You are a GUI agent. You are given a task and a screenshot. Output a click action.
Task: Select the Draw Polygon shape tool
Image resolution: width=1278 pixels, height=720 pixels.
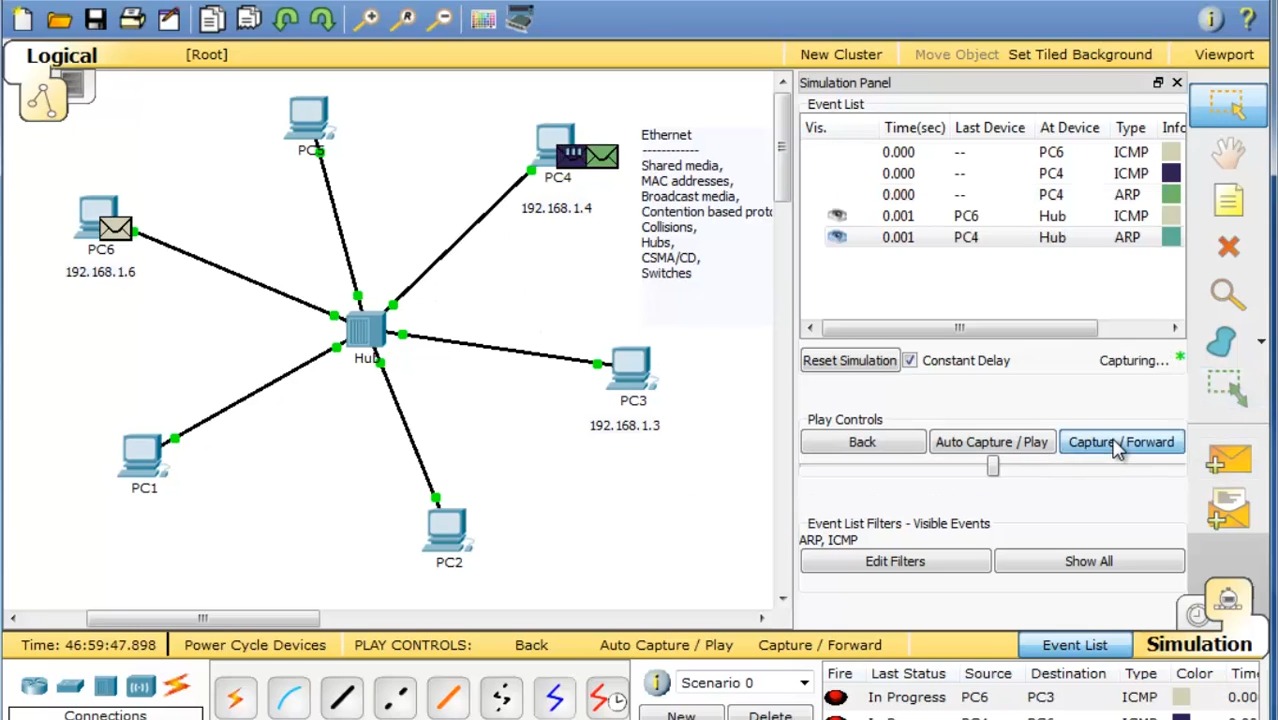[1221, 341]
